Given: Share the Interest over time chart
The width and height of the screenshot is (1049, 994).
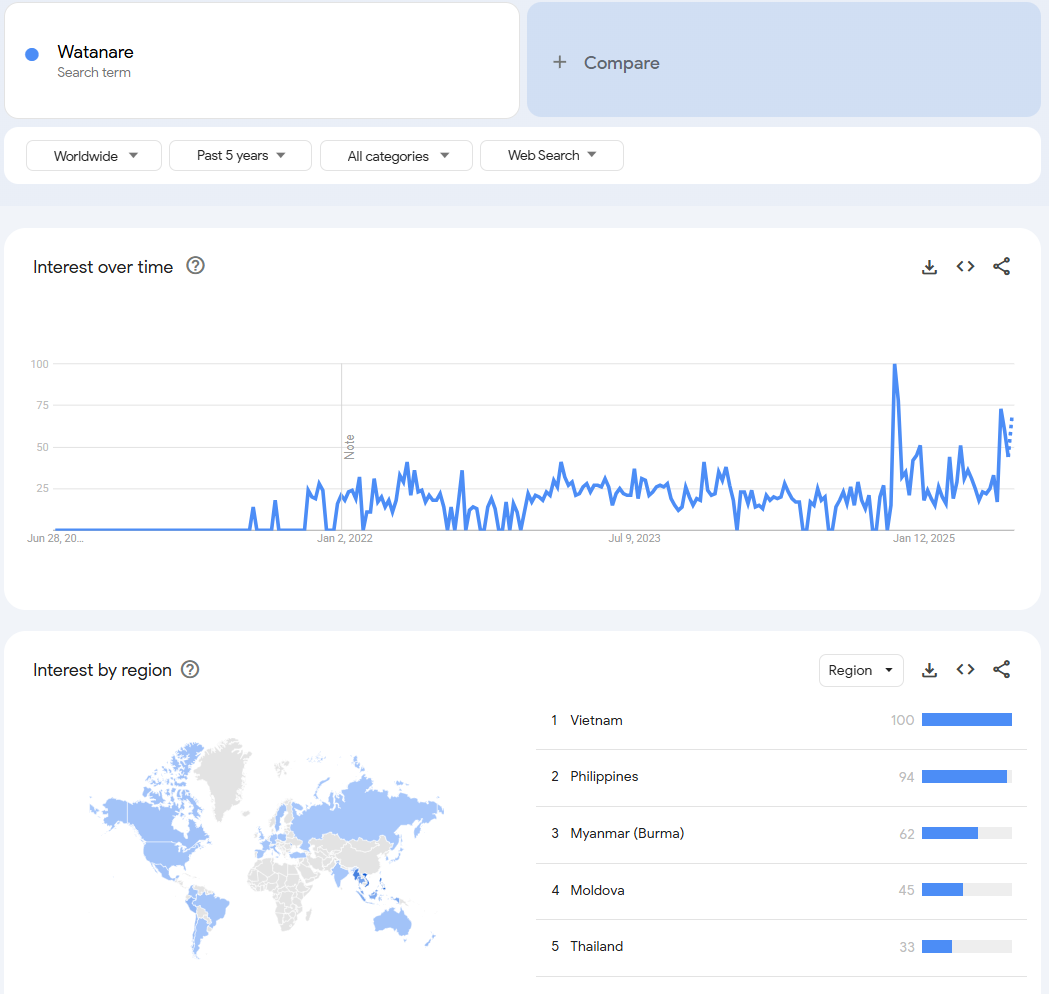Looking at the screenshot, I should 1002,267.
